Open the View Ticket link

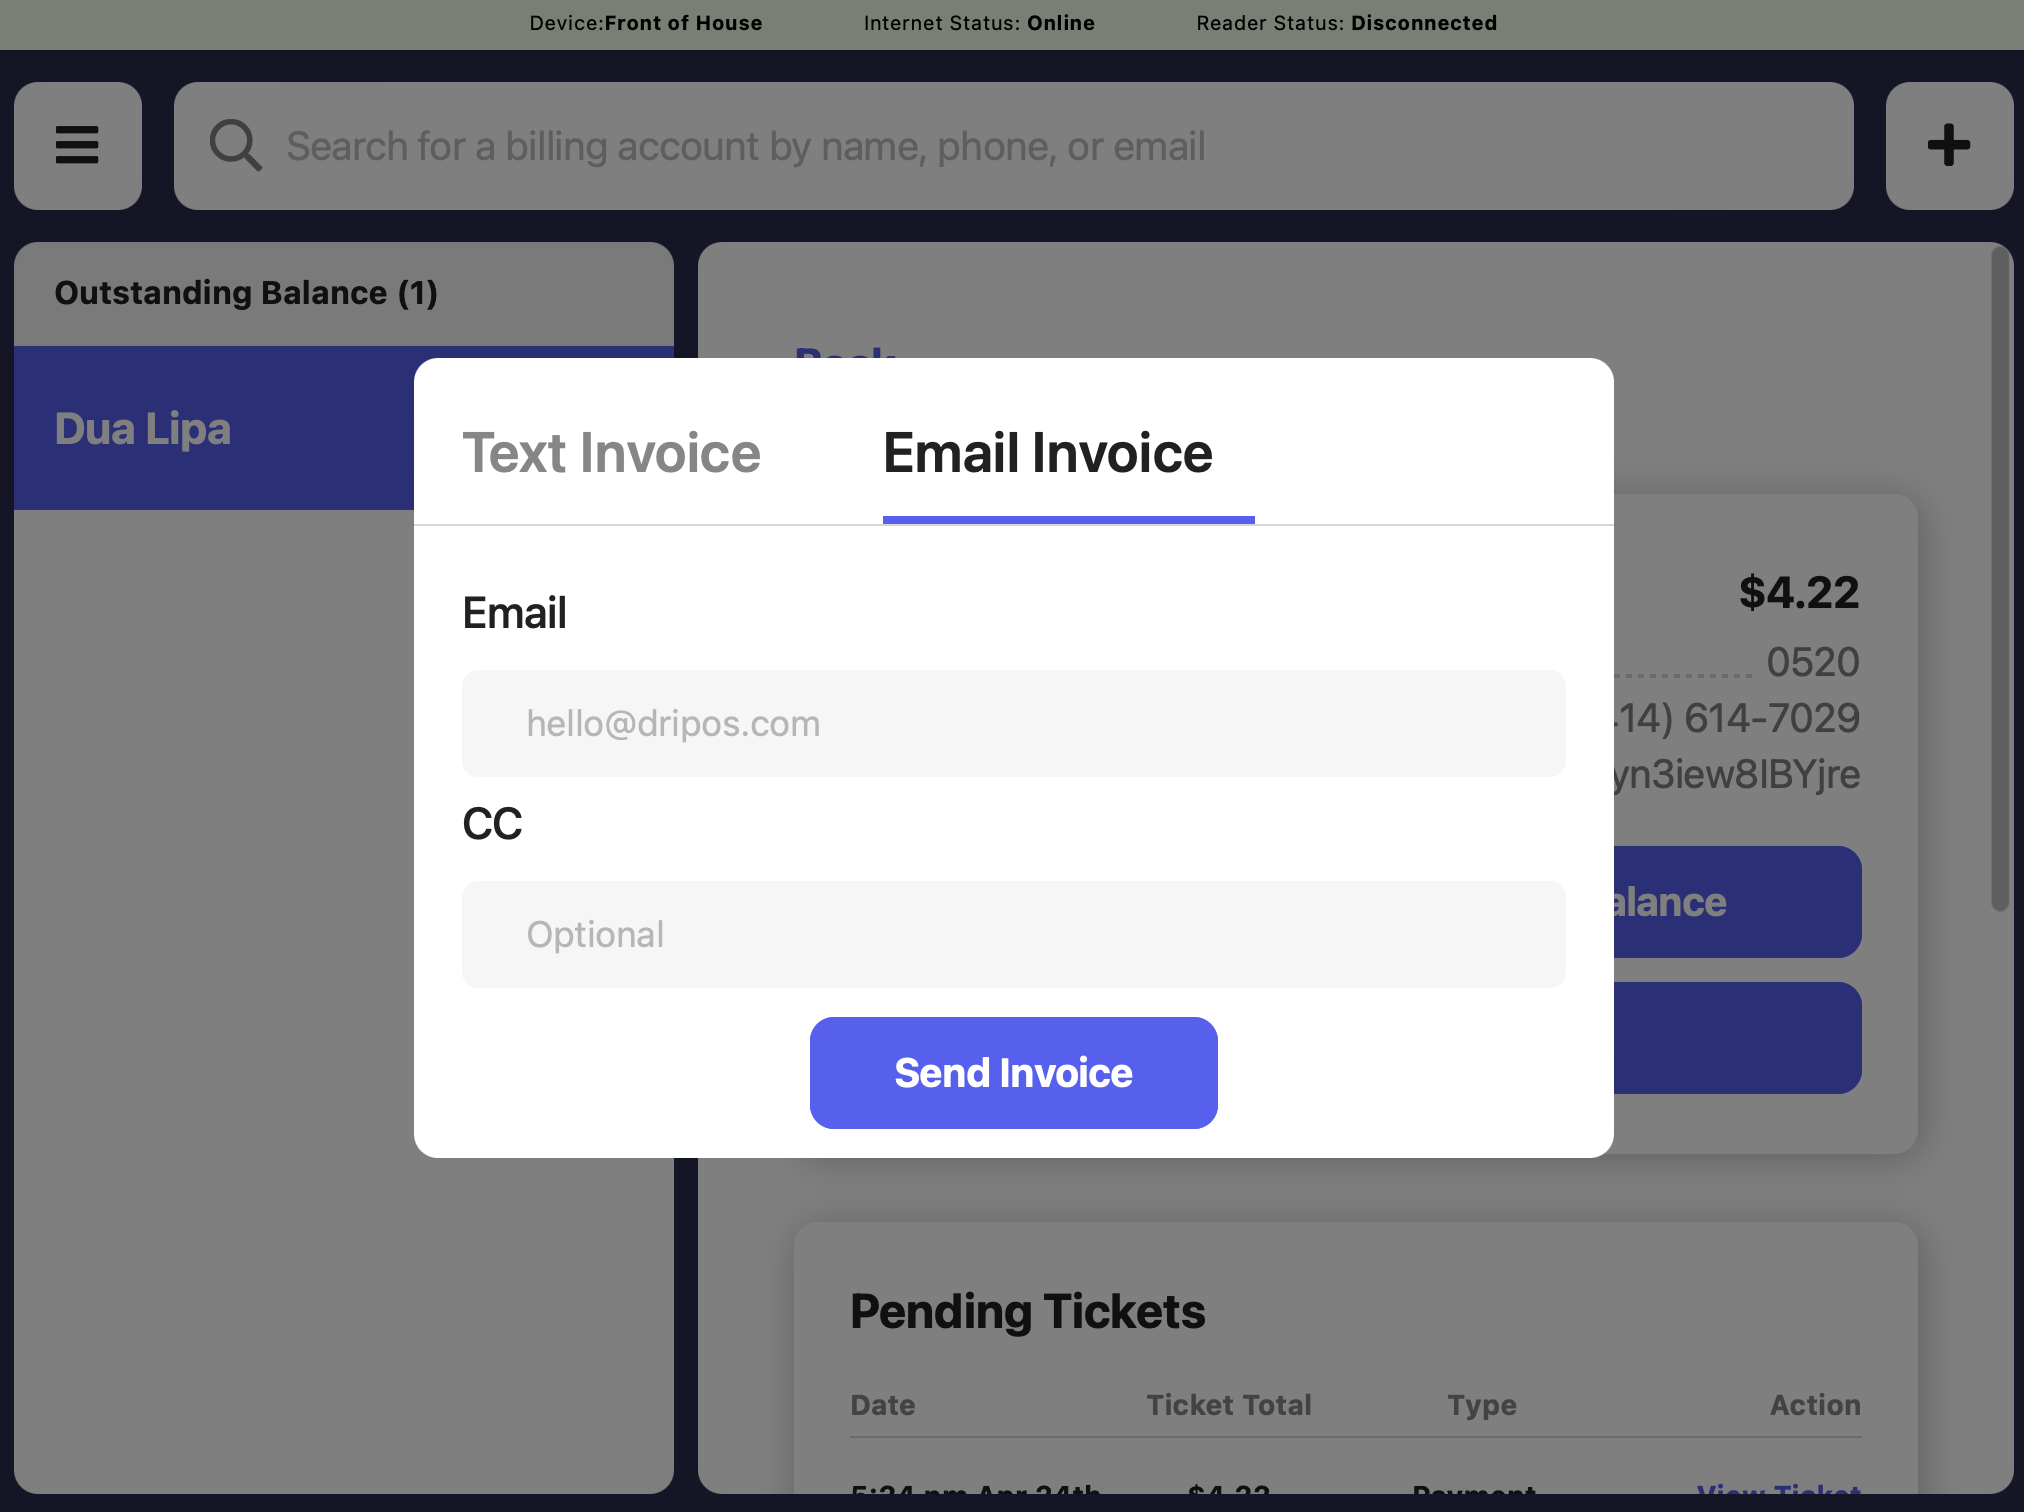click(1778, 1490)
